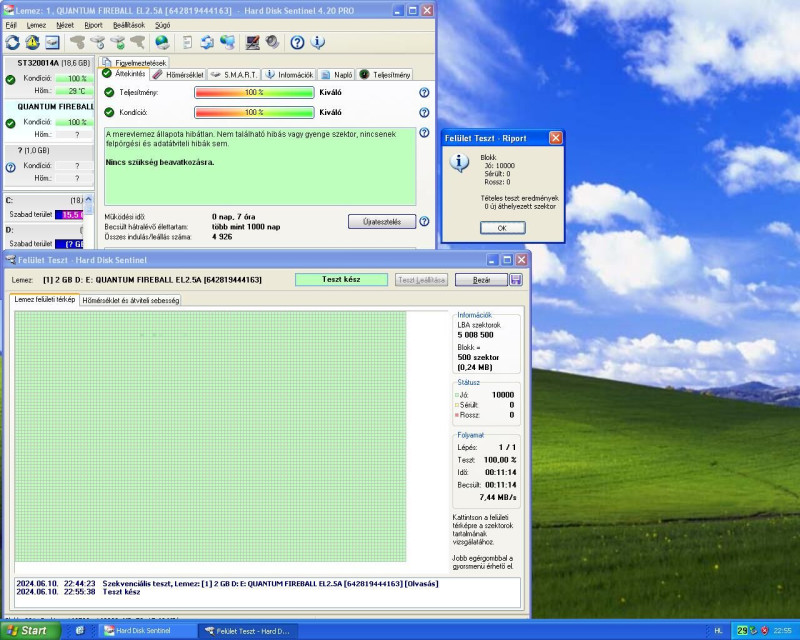Click the fourth gray disk test toolbar icon
Viewport: 800px width, 640px height.
coord(137,42)
